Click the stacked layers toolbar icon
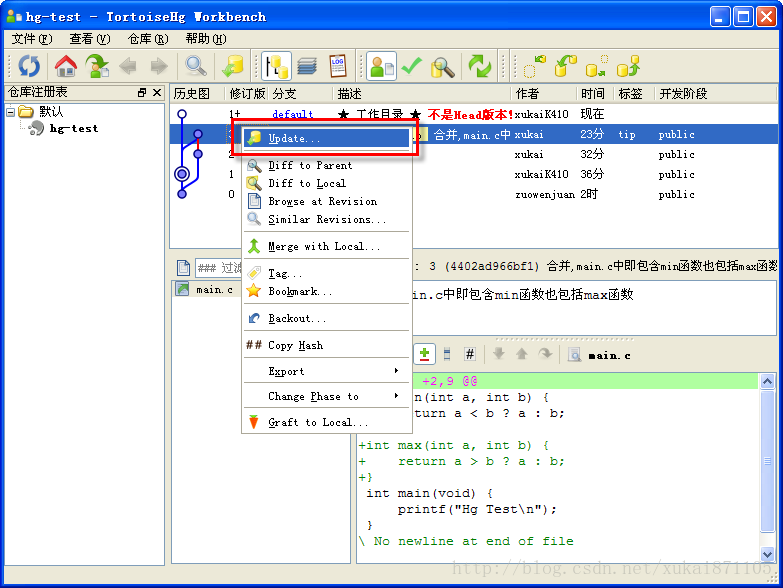 pos(307,66)
